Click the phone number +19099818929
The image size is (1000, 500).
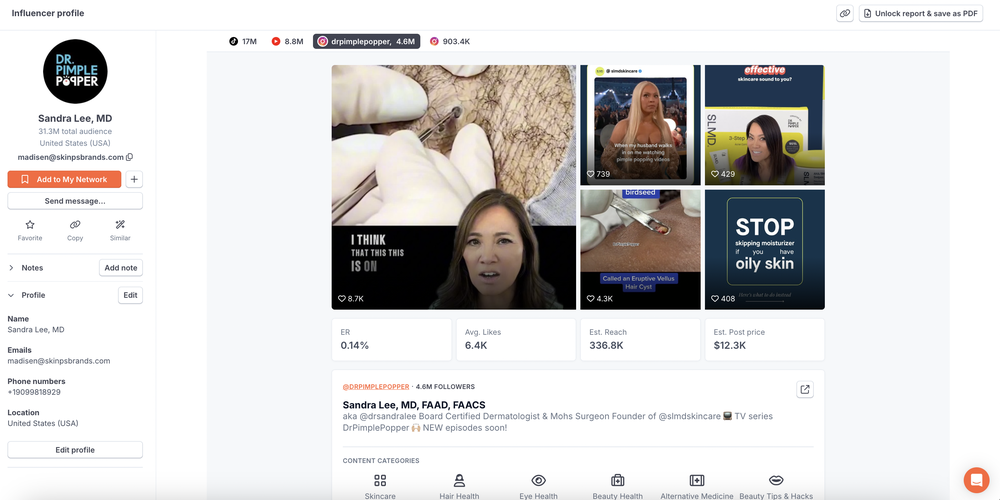(x=34, y=392)
